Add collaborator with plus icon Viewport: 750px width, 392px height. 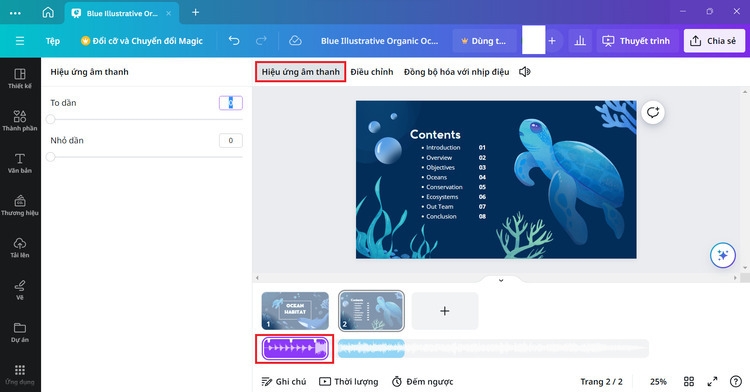(552, 41)
